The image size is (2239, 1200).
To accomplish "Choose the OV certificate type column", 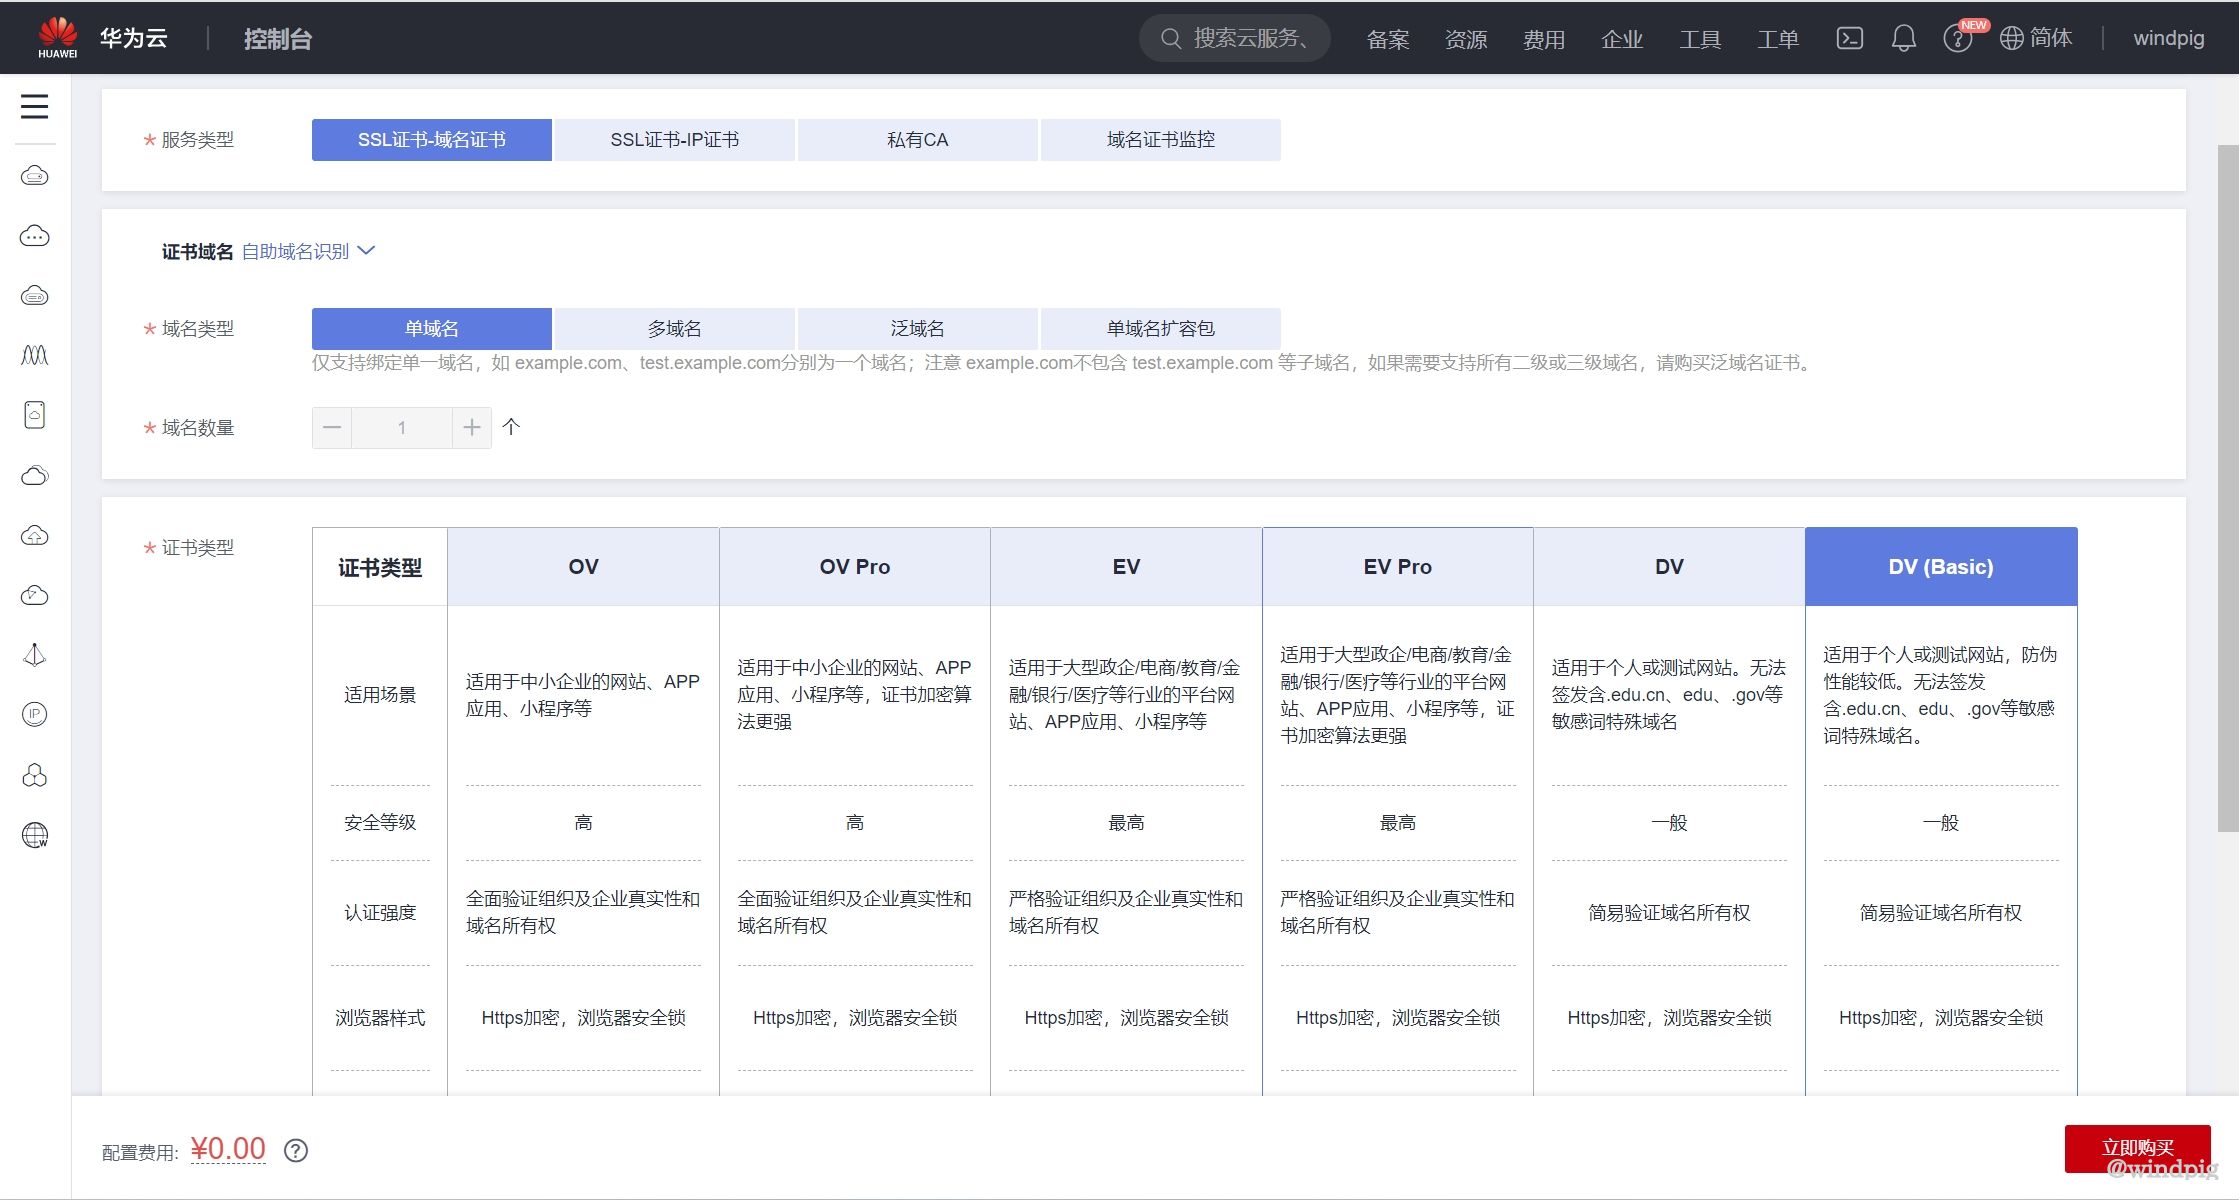I will (x=583, y=567).
